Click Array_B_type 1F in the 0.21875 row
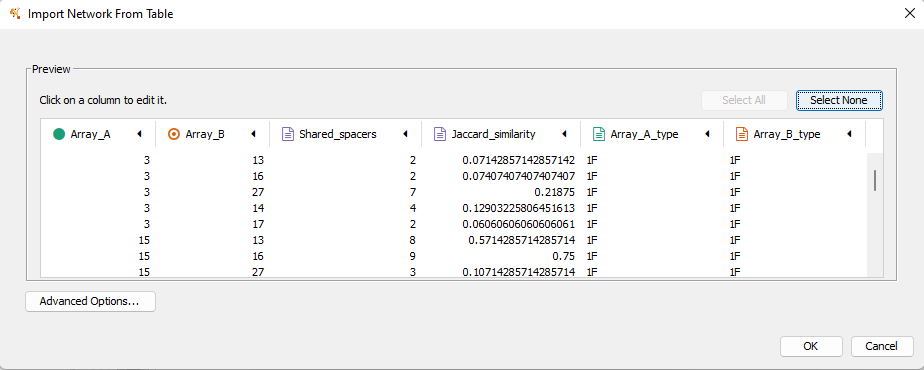 [x=735, y=192]
